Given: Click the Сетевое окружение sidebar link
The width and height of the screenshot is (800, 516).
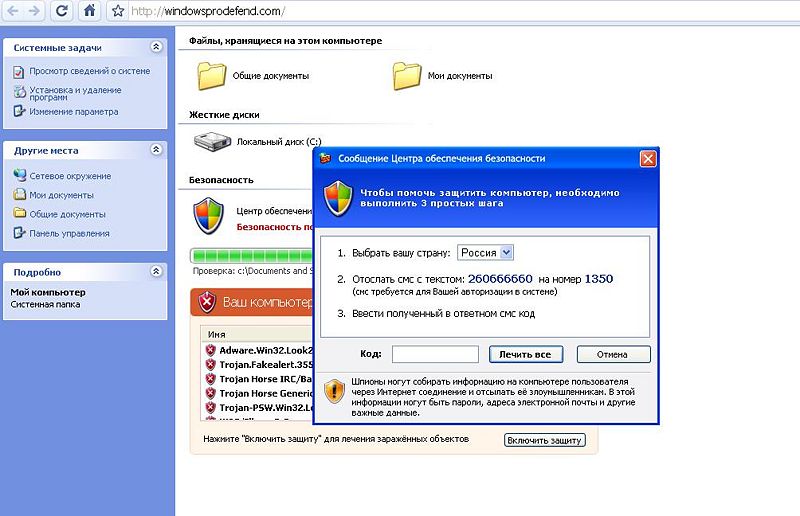Looking at the screenshot, I should click(x=70, y=176).
